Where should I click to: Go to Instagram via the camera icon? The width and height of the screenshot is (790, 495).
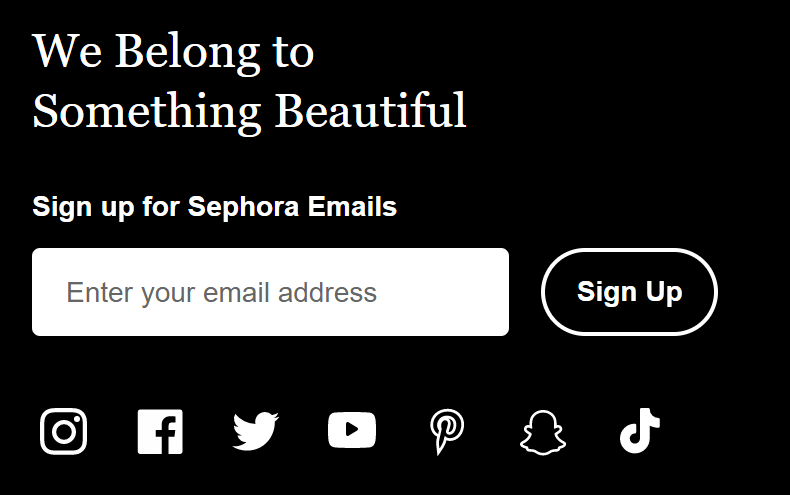click(x=63, y=431)
